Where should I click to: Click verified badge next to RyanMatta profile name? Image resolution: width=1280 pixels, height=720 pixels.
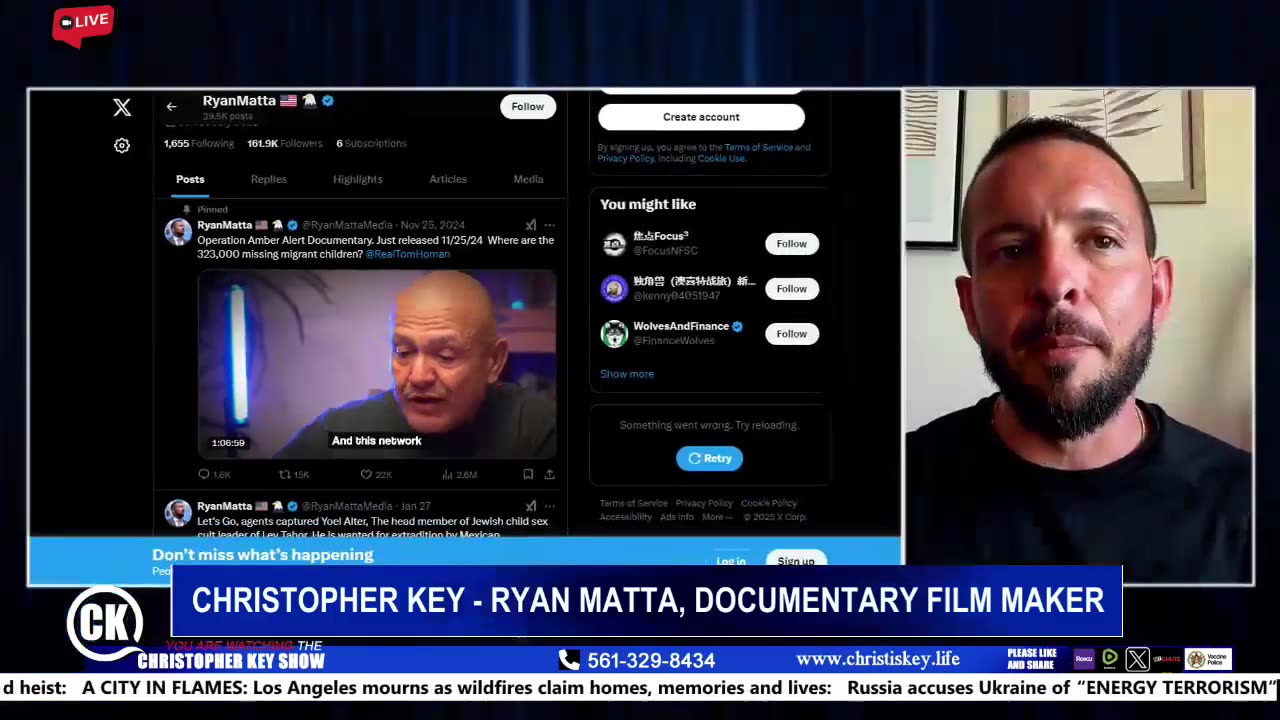pyautogui.click(x=328, y=101)
